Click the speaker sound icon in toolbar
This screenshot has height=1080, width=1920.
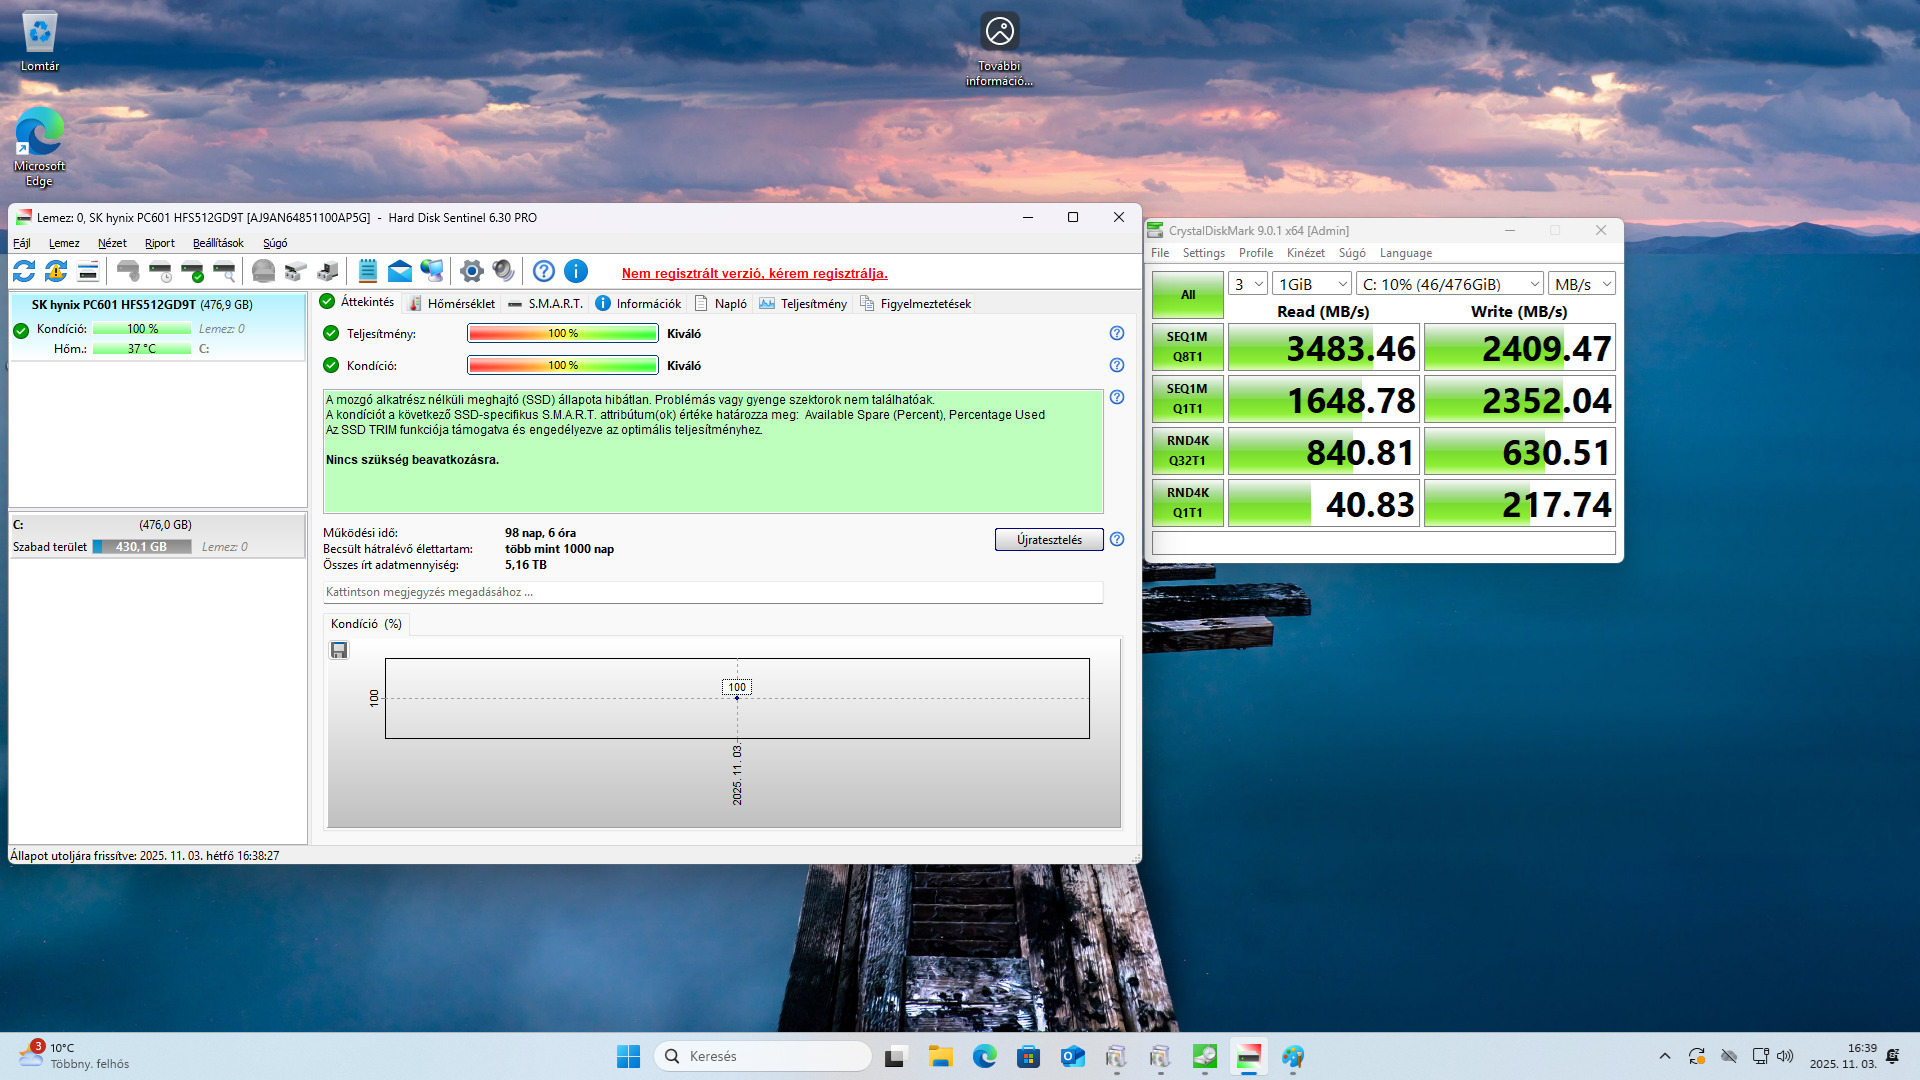point(503,271)
